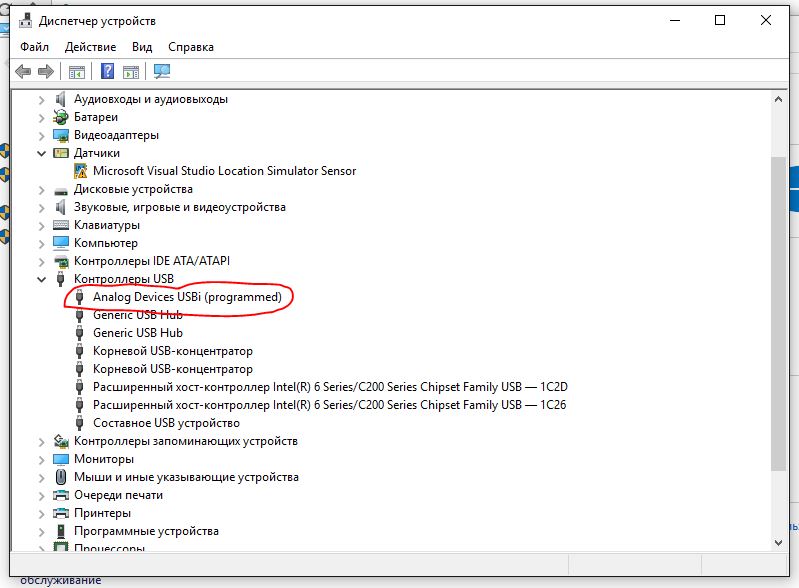
Task: Select the Intel USB host controller 1C2D
Action: 330,387
